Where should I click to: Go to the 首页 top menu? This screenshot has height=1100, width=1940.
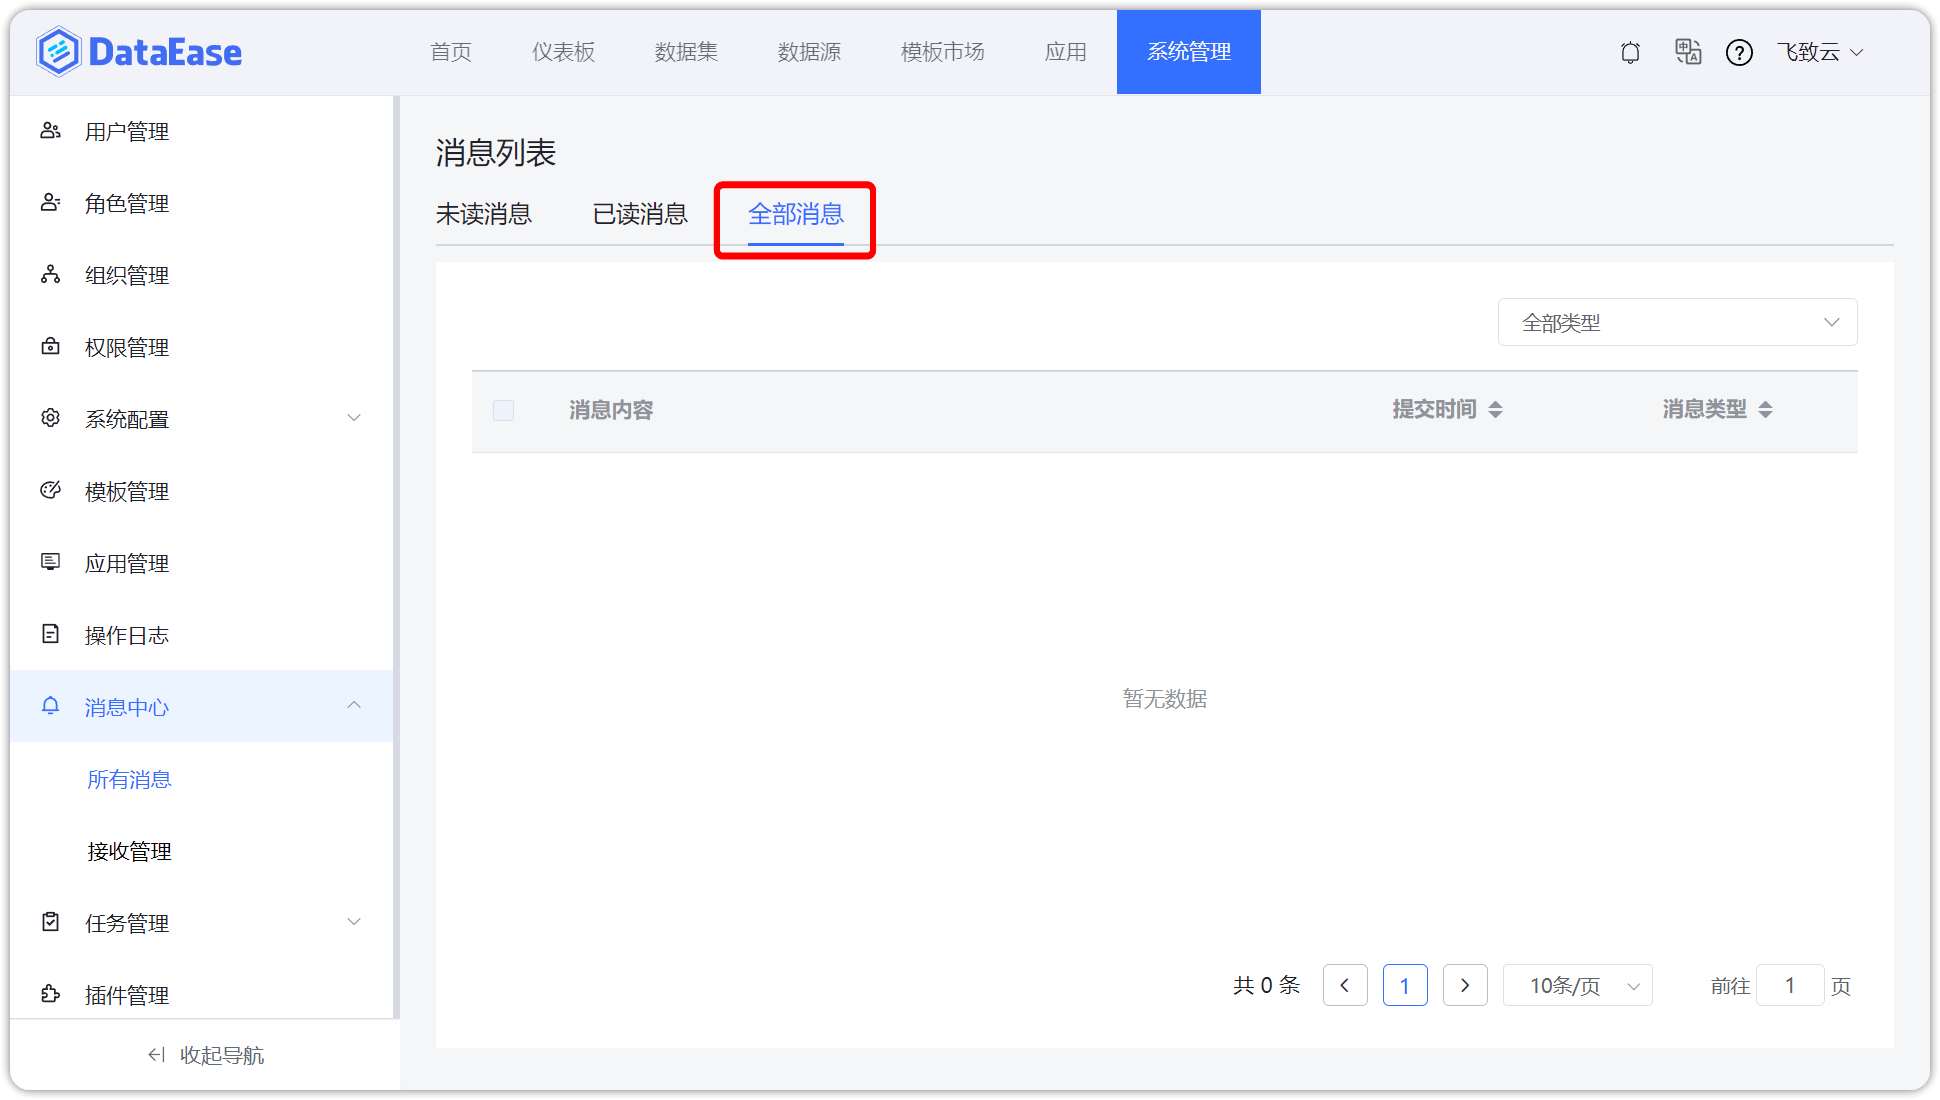451,52
